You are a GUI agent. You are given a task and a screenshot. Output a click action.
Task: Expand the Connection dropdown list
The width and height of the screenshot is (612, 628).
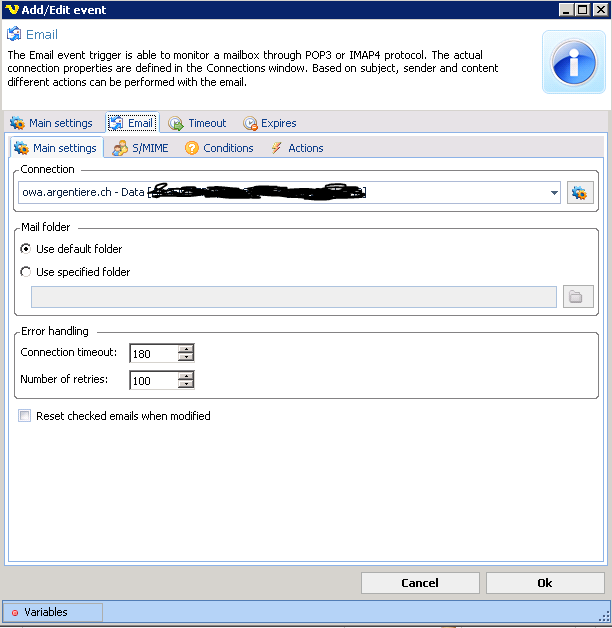[x=554, y=193]
